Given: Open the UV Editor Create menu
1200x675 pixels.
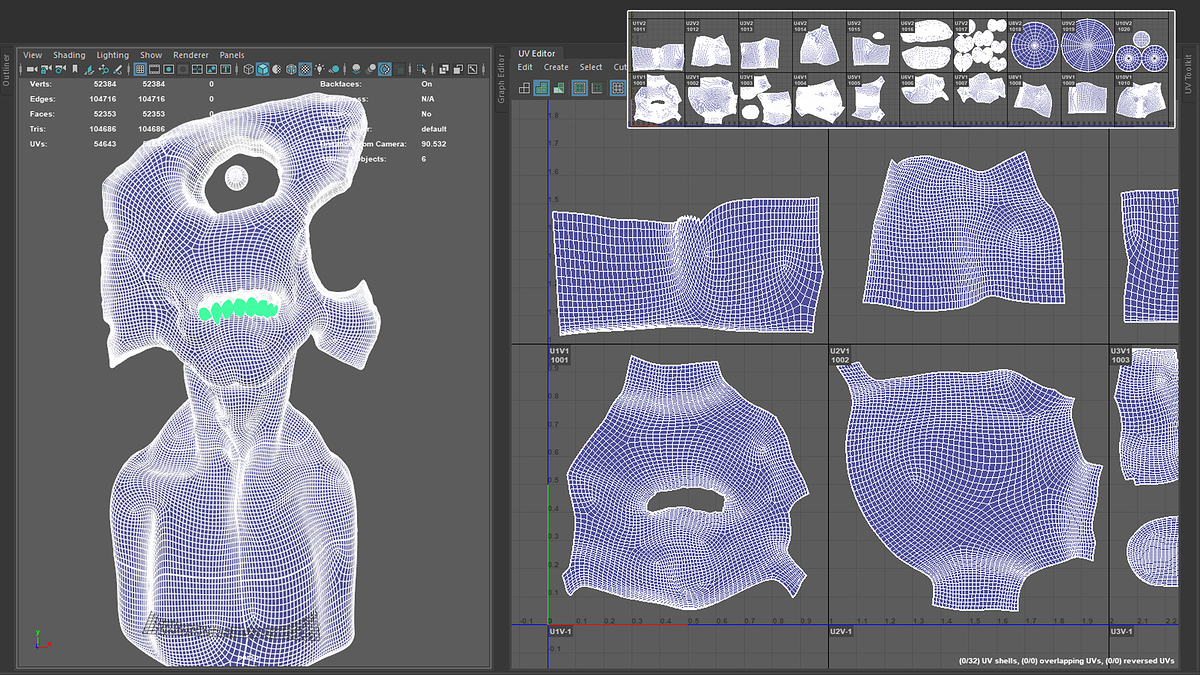Looking at the screenshot, I should [x=556, y=67].
